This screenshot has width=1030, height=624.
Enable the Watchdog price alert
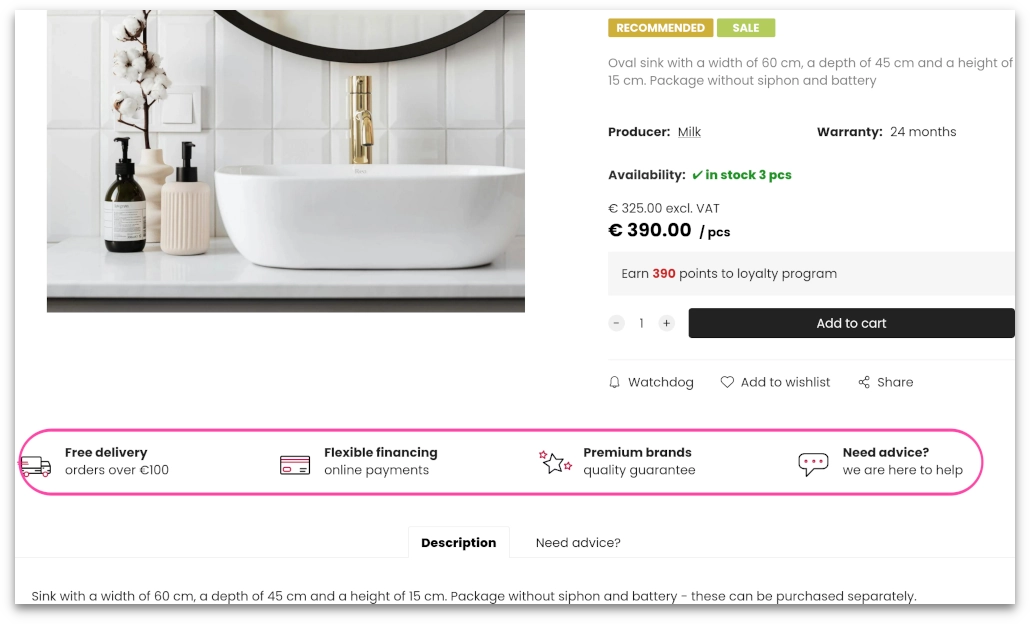(651, 382)
